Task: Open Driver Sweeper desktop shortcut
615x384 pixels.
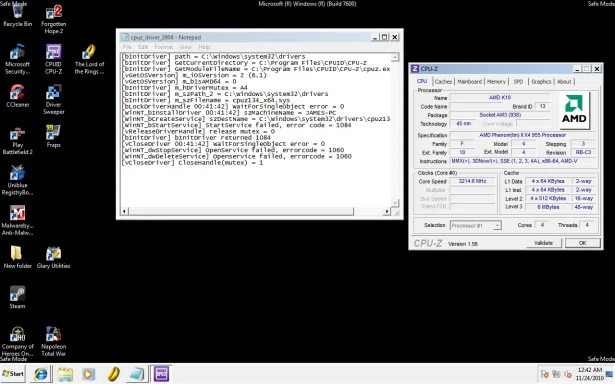Action: [x=54, y=100]
